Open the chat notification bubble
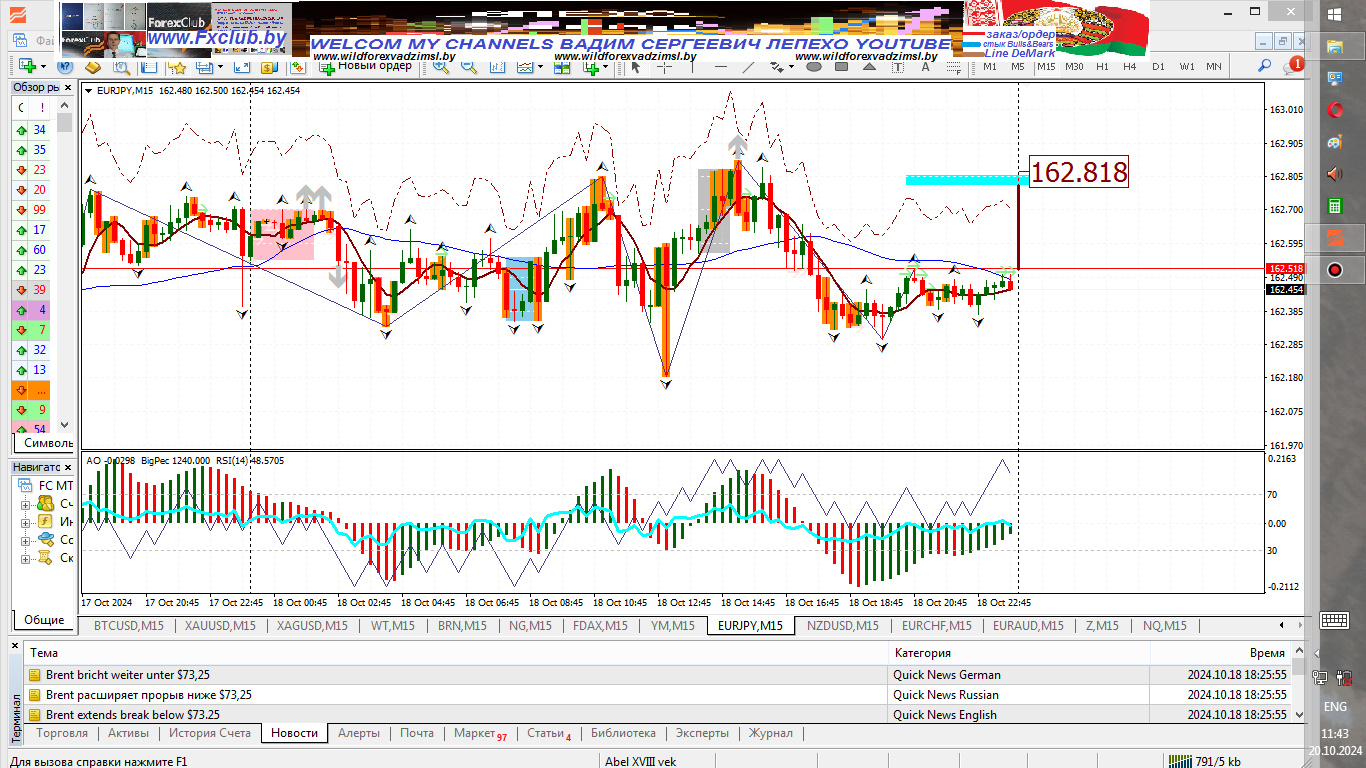This screenshot has height=768, width=1366. click(x=1294, y=66)
